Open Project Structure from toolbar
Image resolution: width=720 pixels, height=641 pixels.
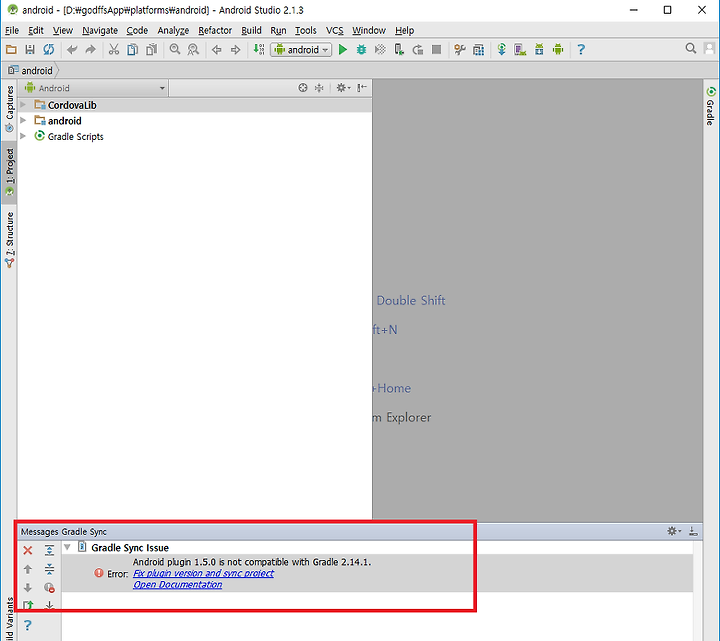click(478, 50)
